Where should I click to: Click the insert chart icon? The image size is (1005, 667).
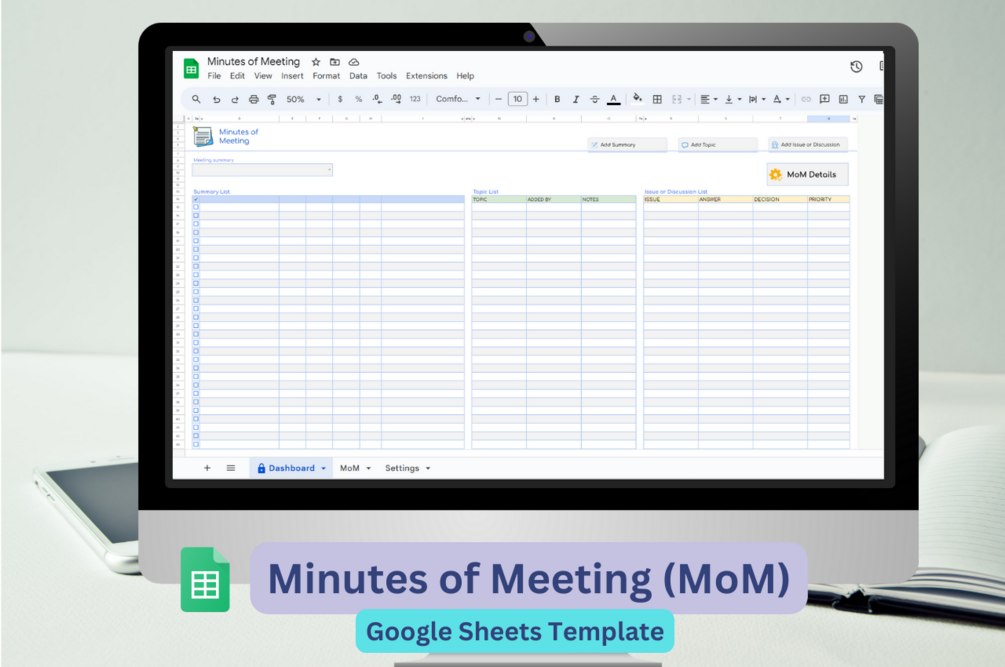tap(843, 99)
